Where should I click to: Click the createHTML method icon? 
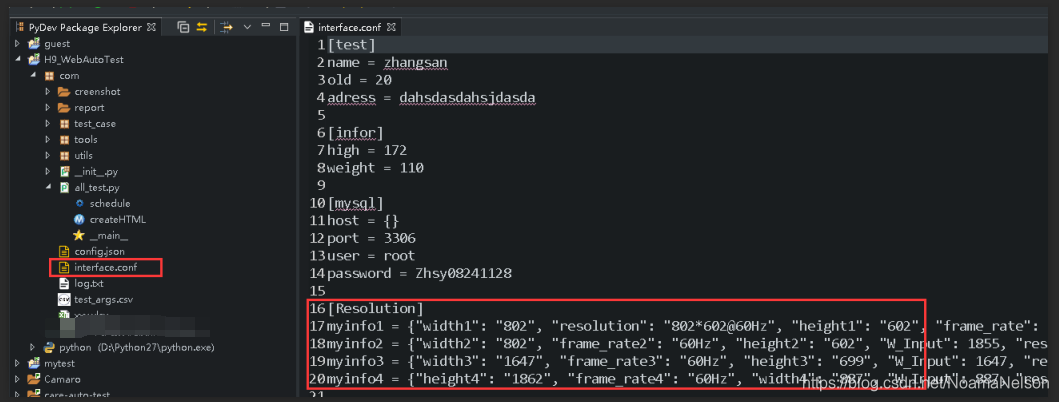[79, 220]
